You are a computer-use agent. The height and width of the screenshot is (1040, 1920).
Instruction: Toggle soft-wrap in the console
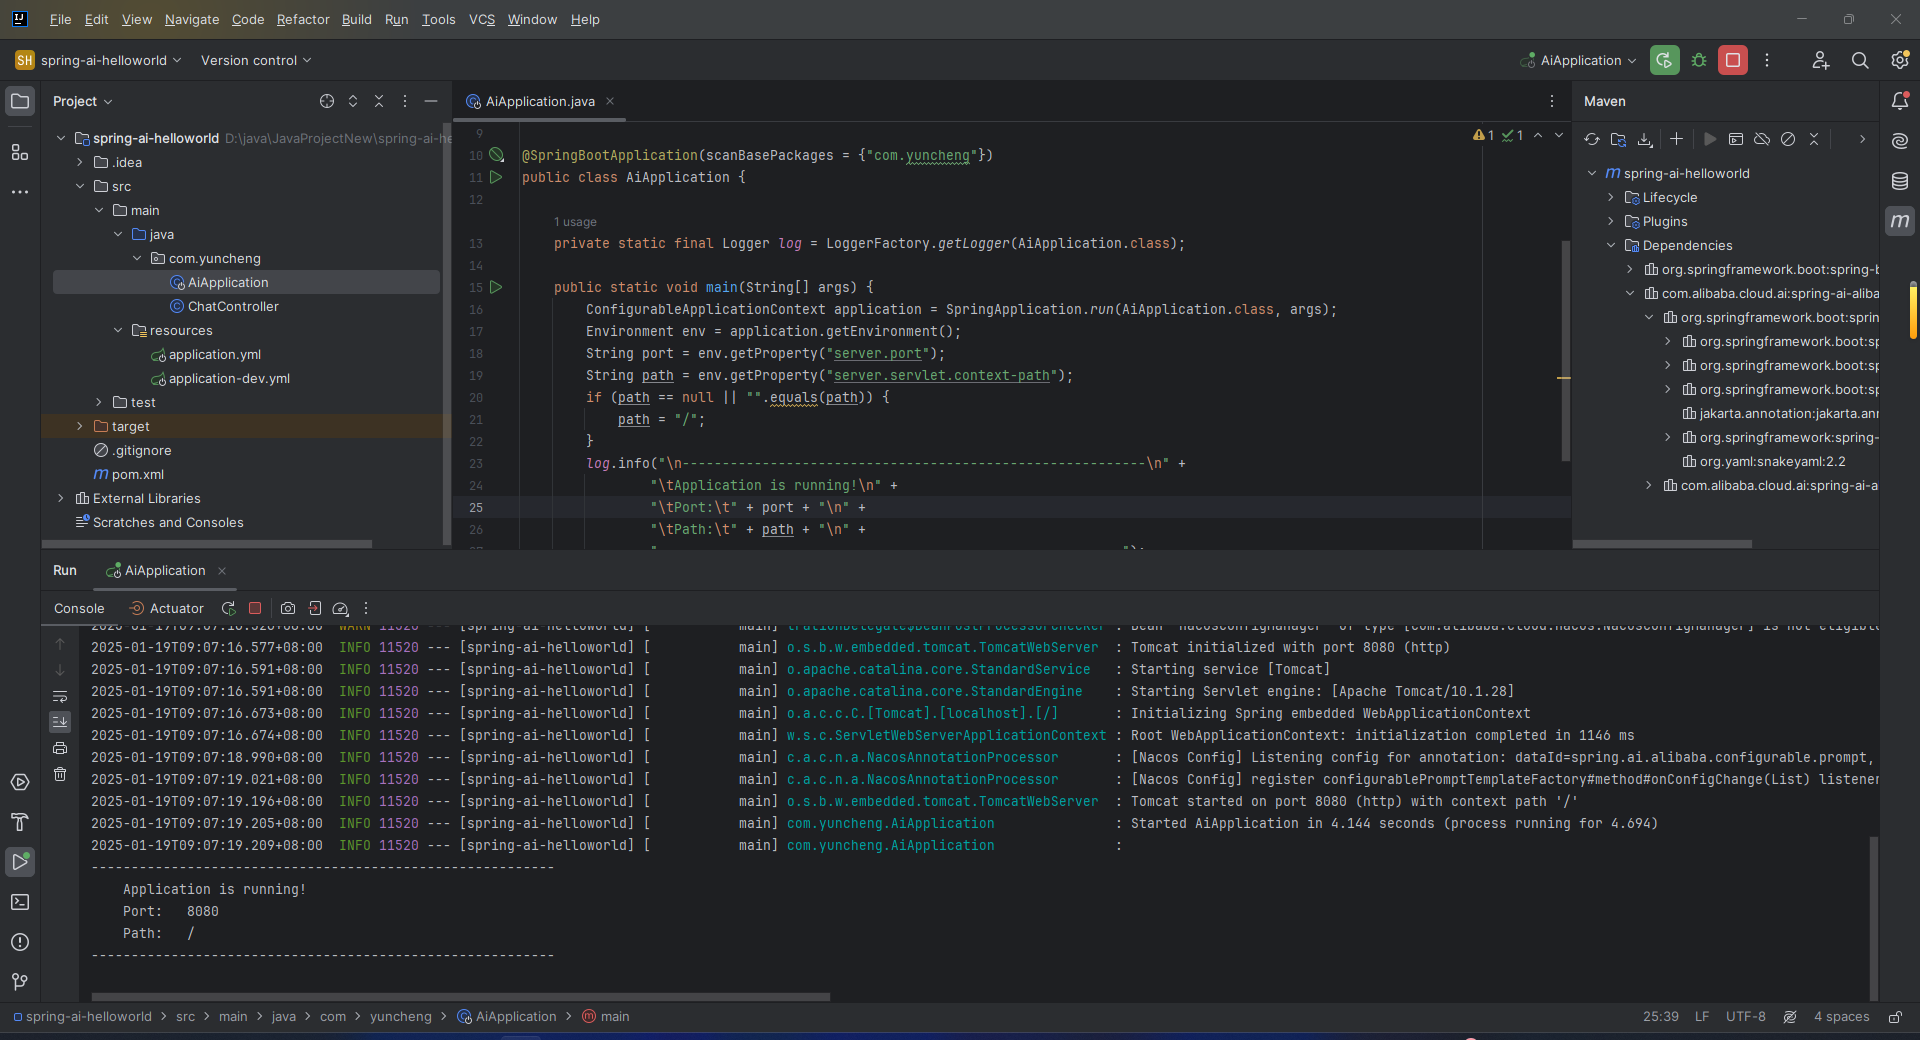60,696
